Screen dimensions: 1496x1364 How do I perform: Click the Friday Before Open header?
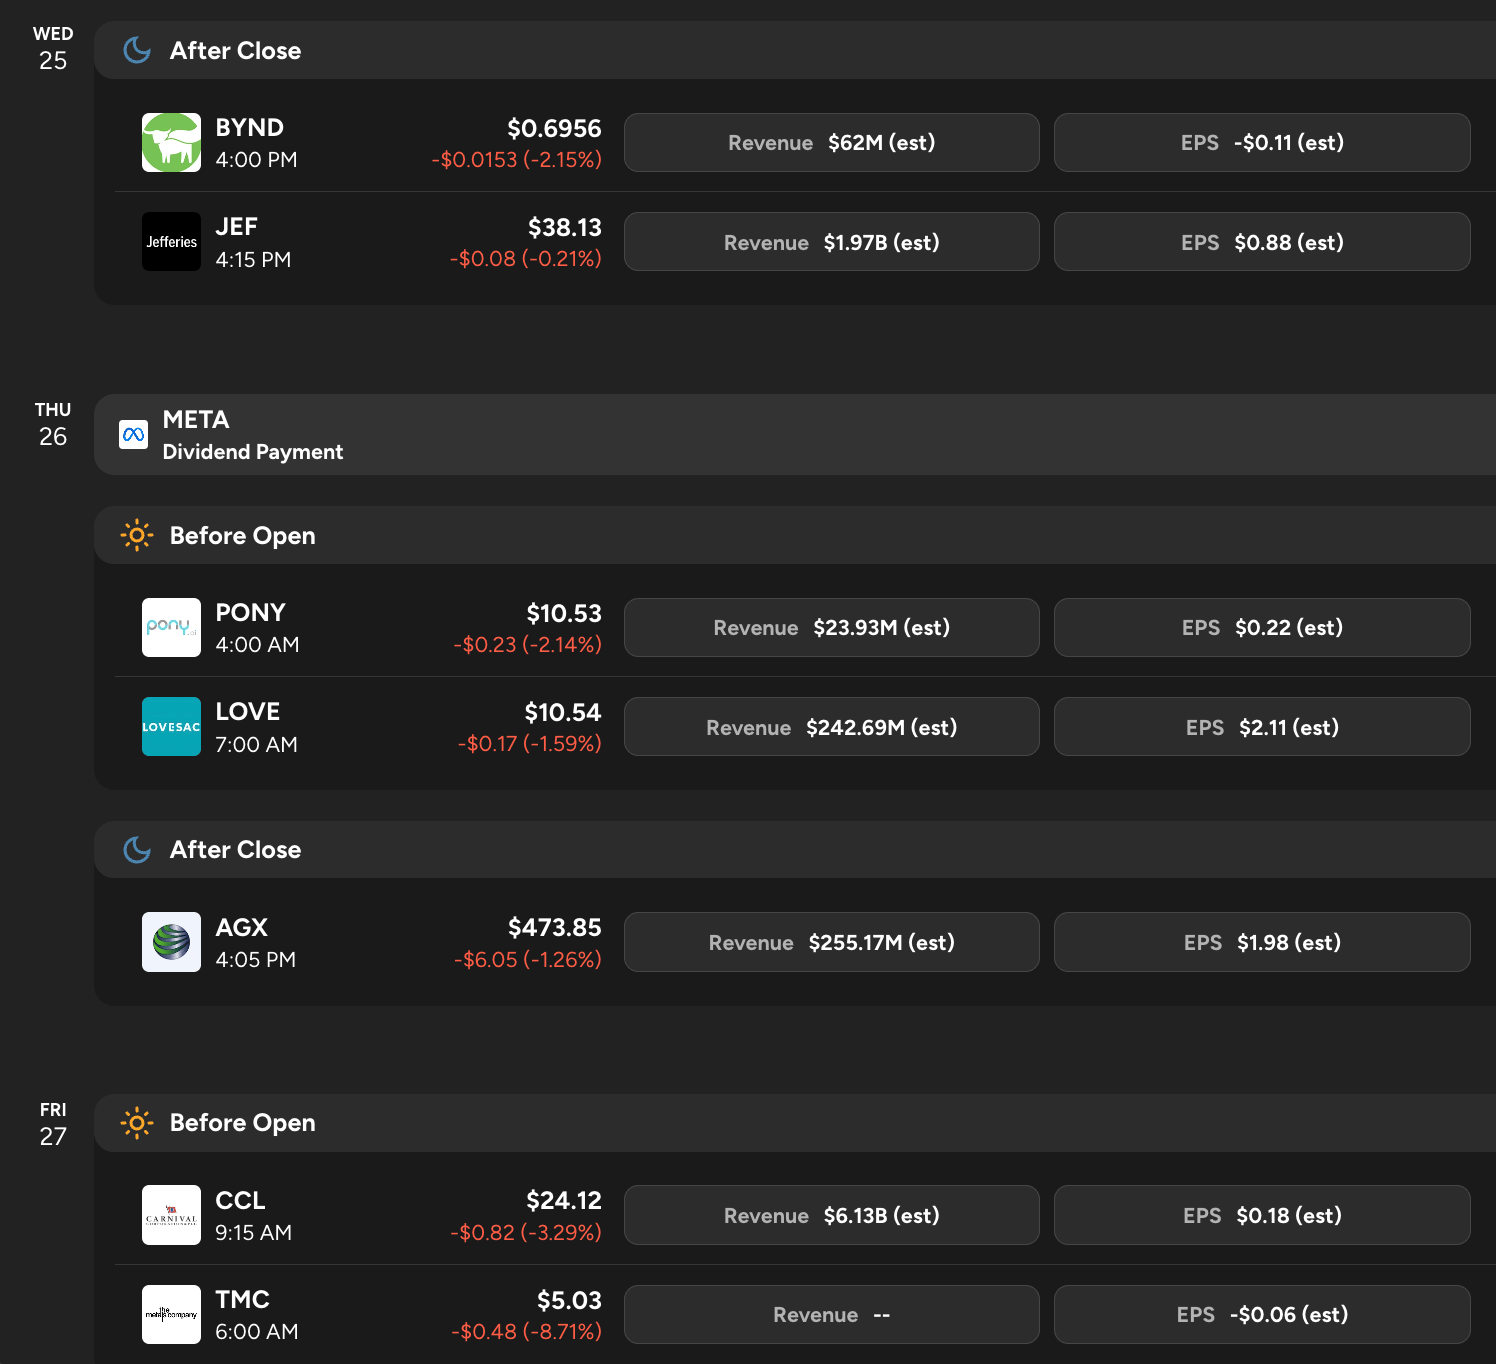click(795, 1122)
